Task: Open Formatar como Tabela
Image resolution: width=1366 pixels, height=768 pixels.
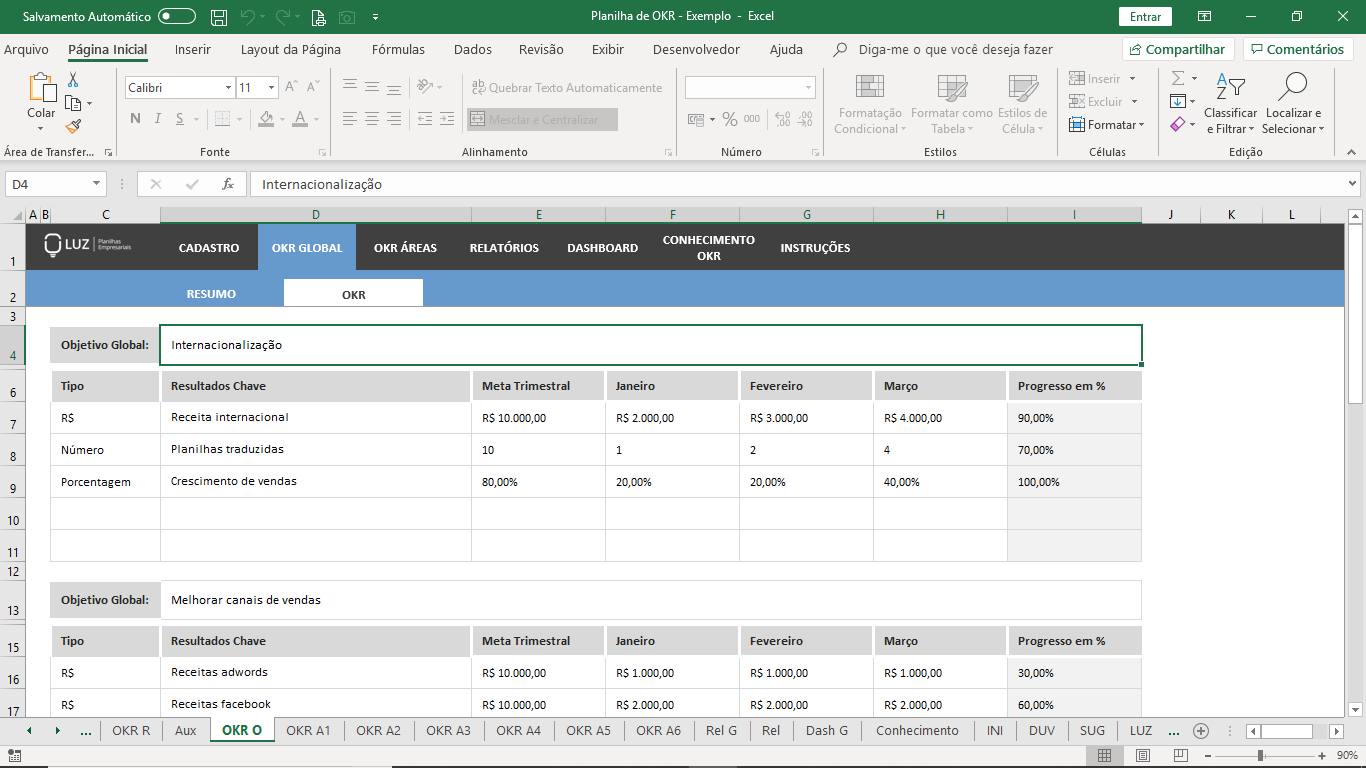Action: 952,104
